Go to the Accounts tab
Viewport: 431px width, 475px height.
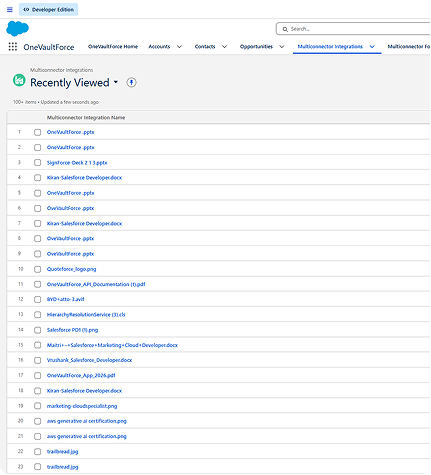click(159, 47)
